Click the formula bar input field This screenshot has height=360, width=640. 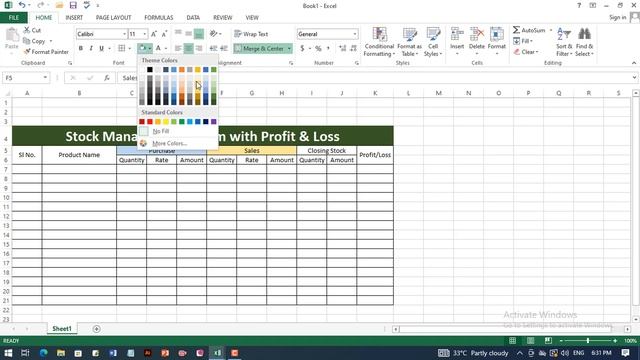click(x=376, y=78)
